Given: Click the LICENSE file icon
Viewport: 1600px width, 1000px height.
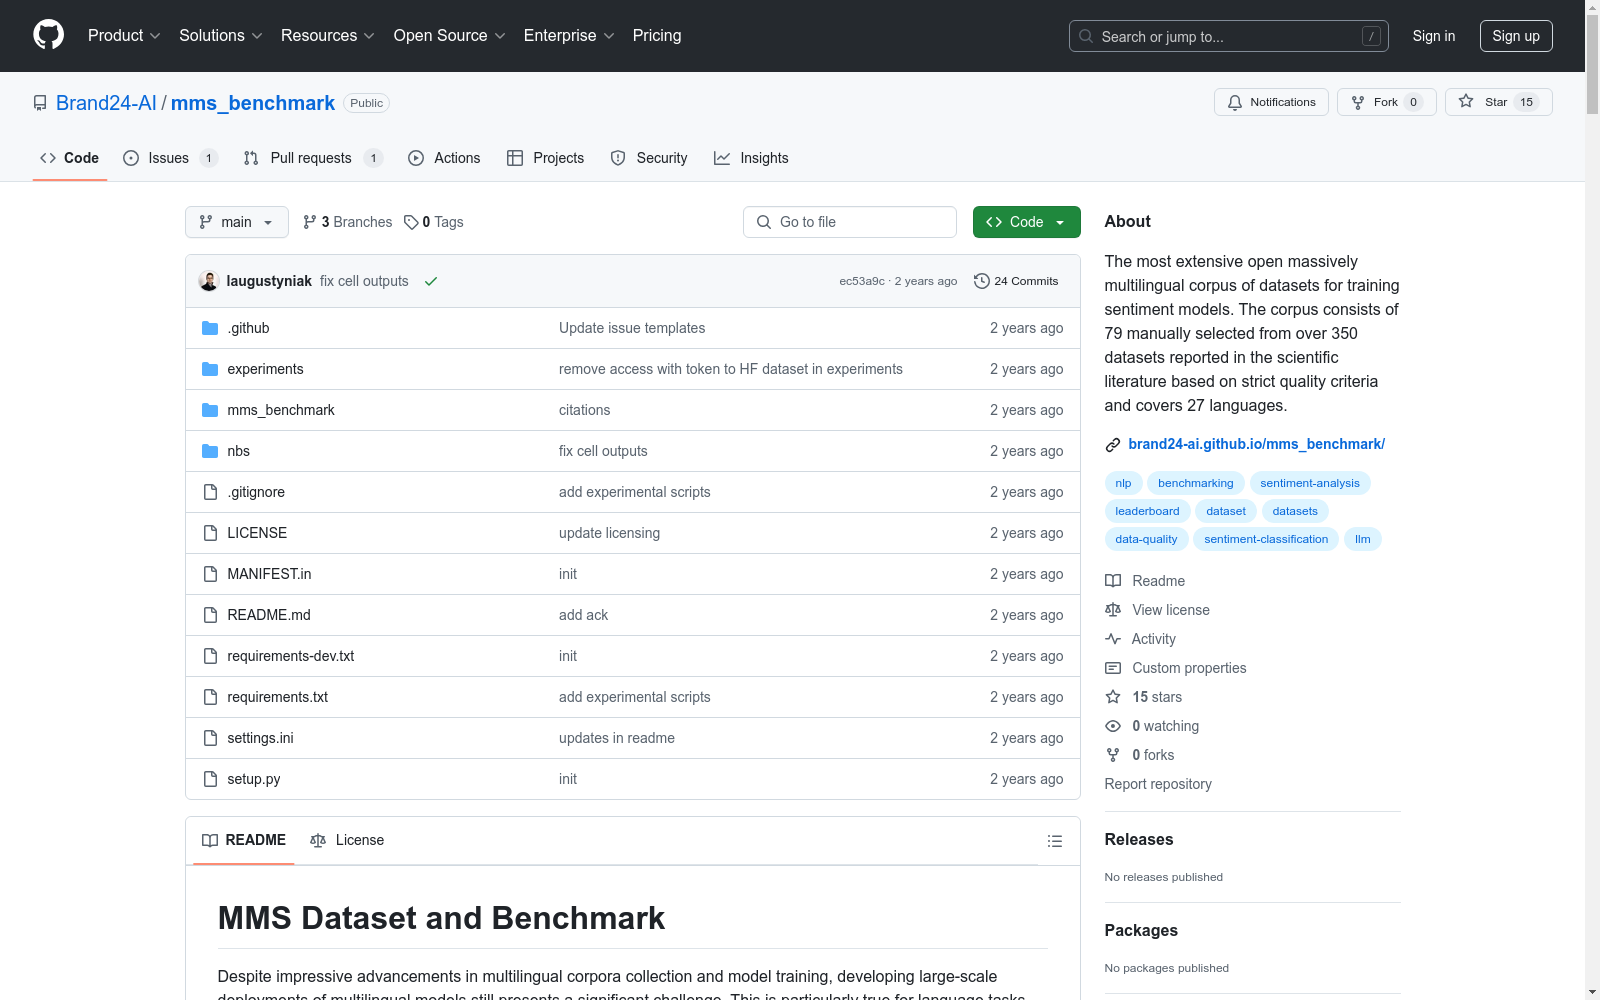Looking at the screenshot, I should click(x=210, y=533).
